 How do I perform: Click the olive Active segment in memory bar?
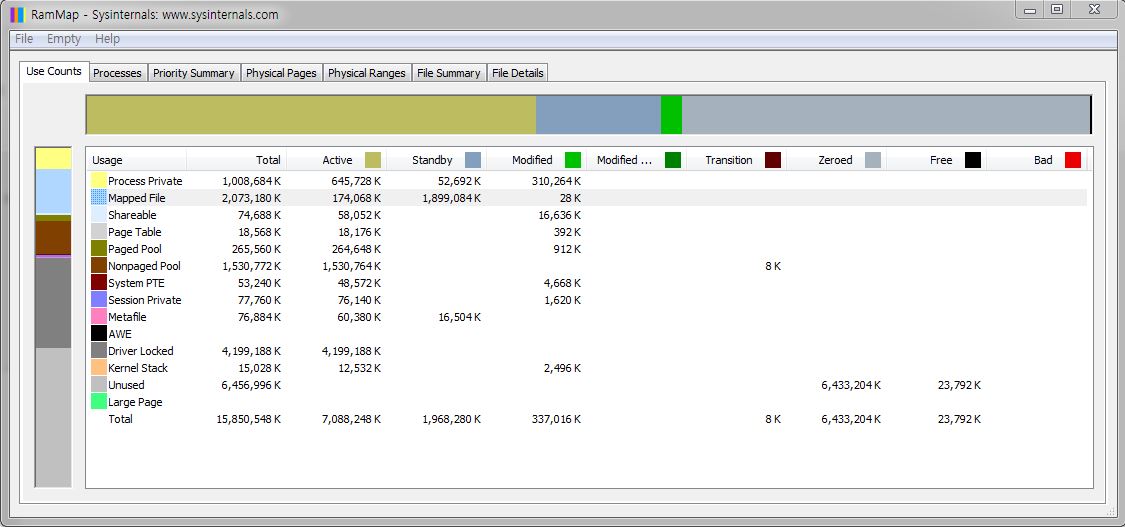pyautogui.click(x=311, y=115)
